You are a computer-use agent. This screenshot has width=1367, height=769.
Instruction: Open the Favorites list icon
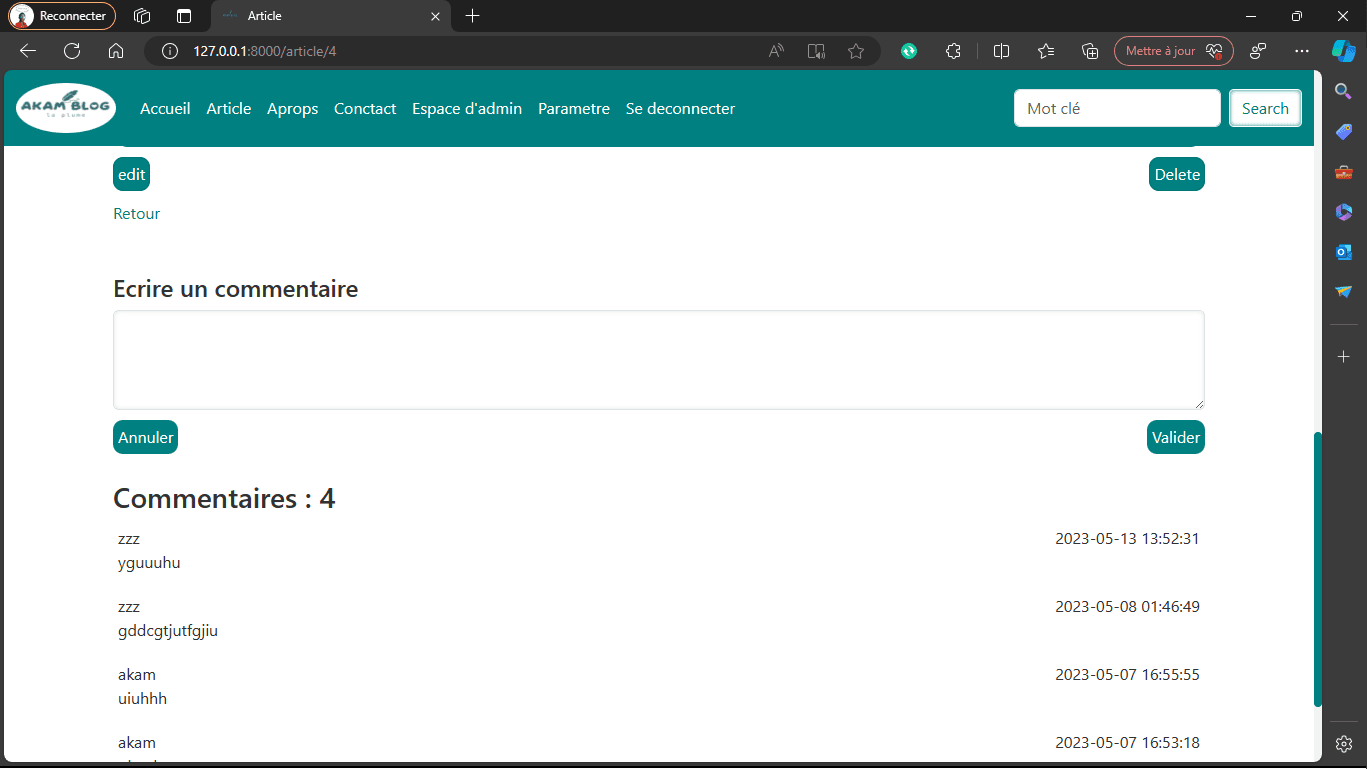(1046, 51)
